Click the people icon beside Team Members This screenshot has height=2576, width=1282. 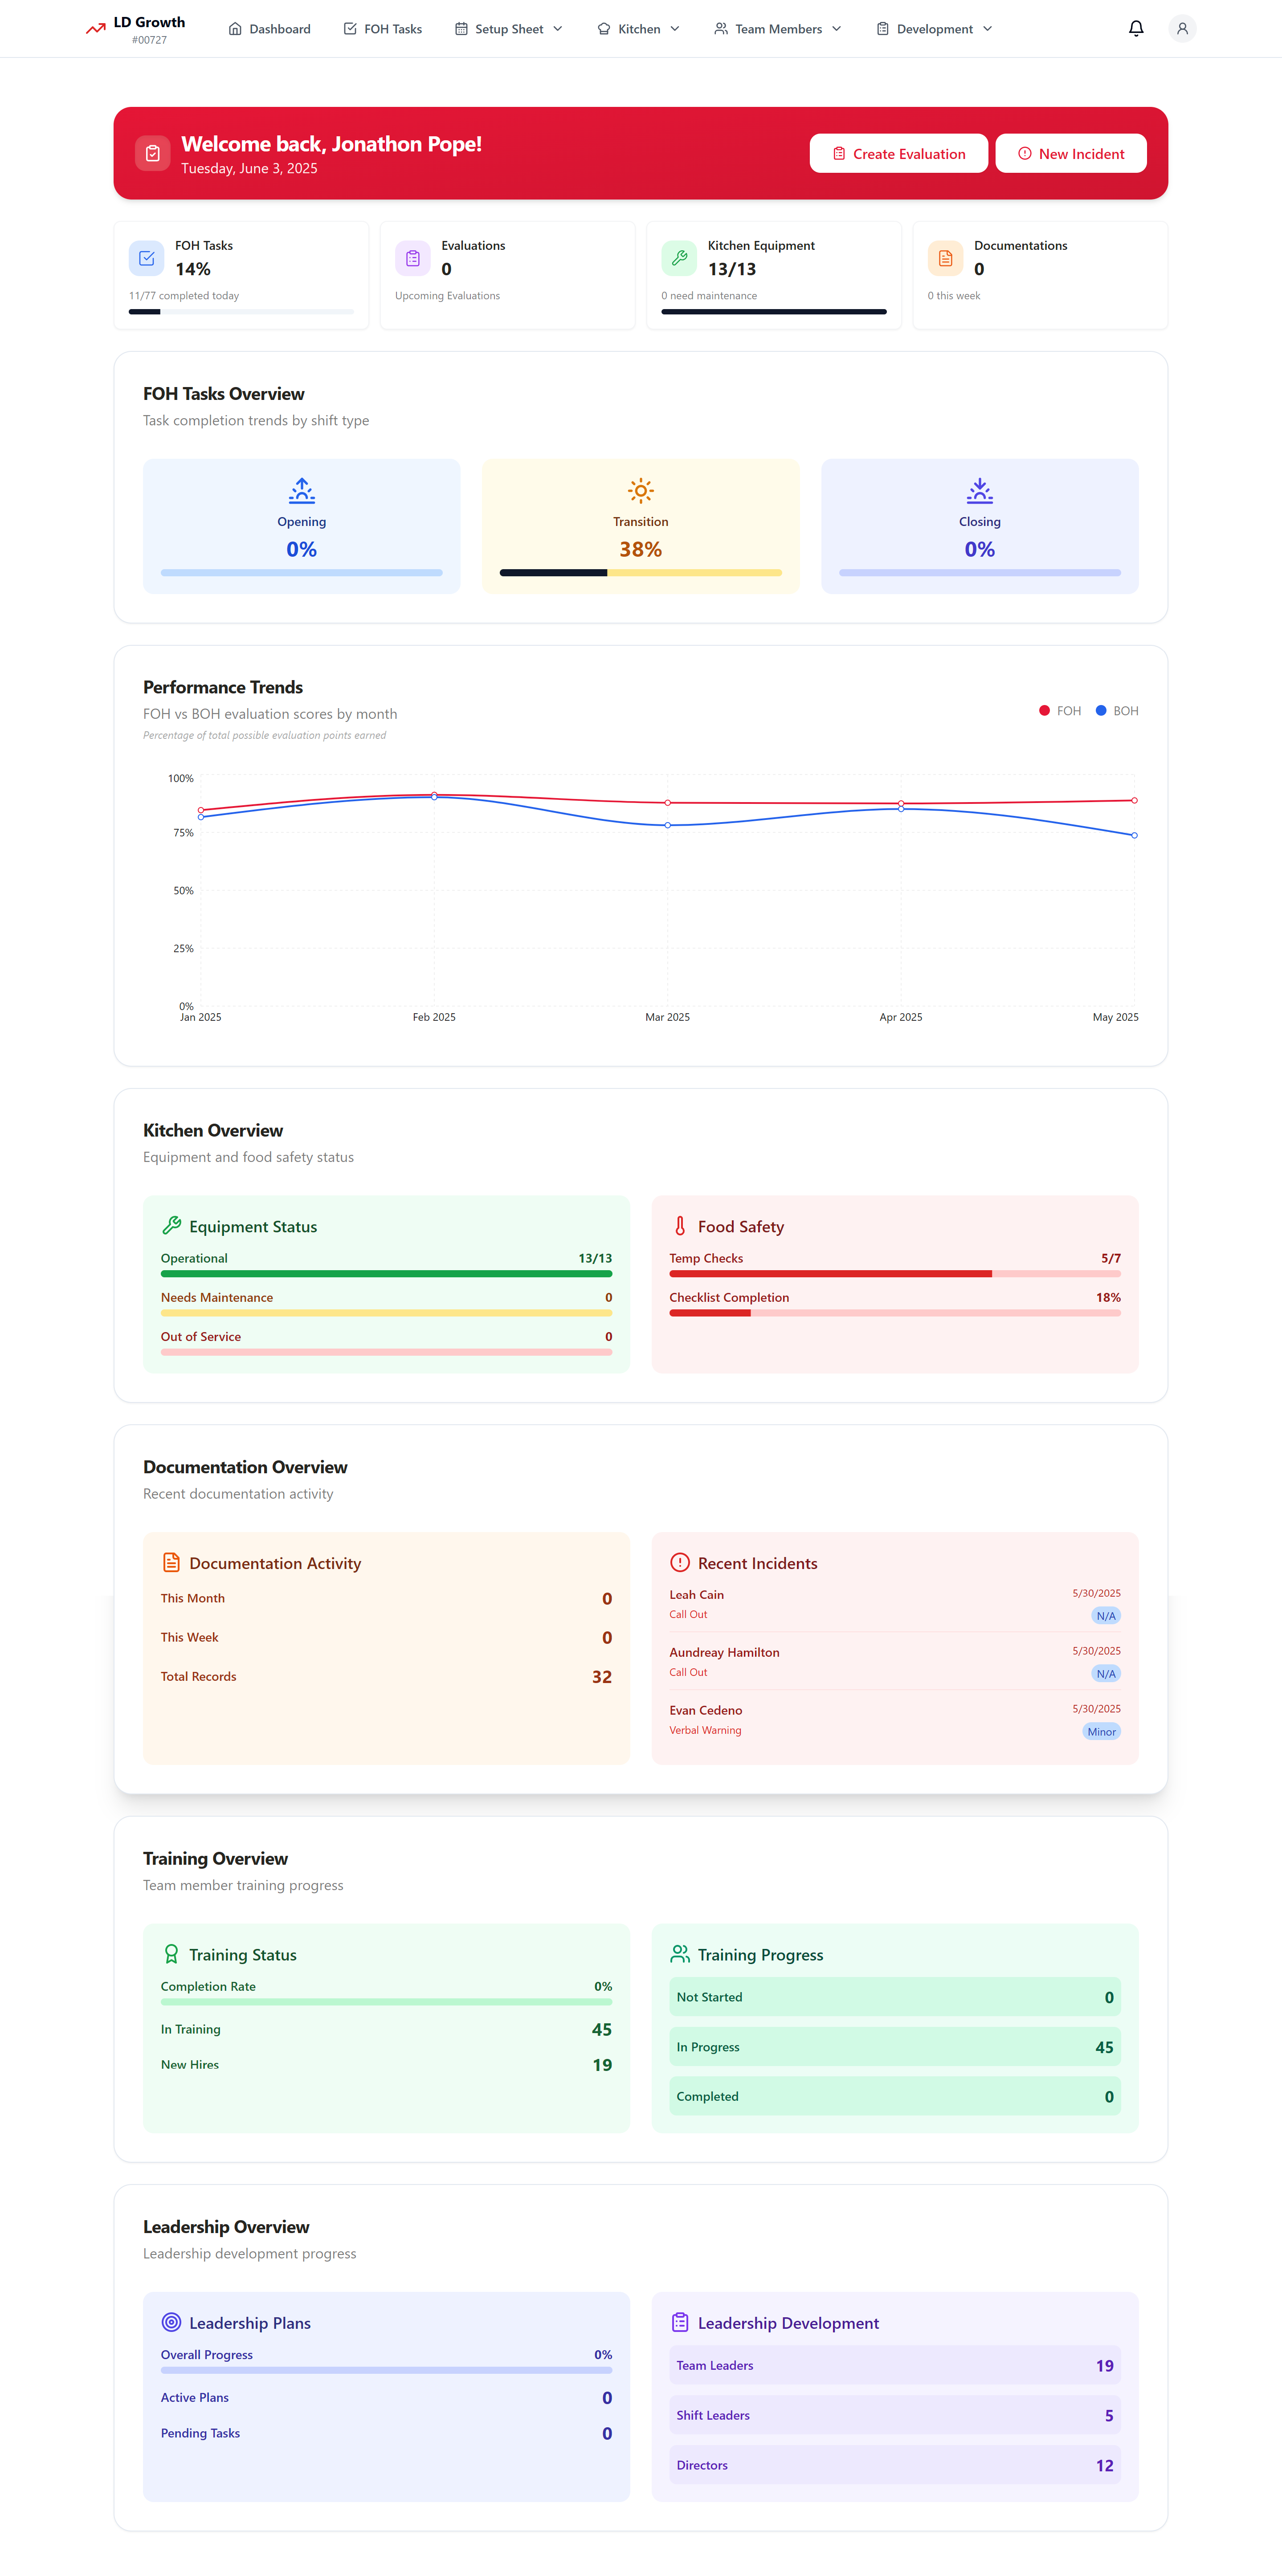[721, 29]
